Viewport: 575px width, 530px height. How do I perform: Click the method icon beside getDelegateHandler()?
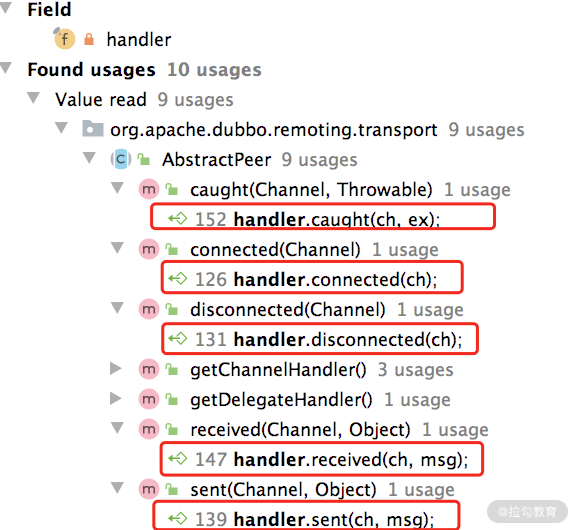(149, 399)
